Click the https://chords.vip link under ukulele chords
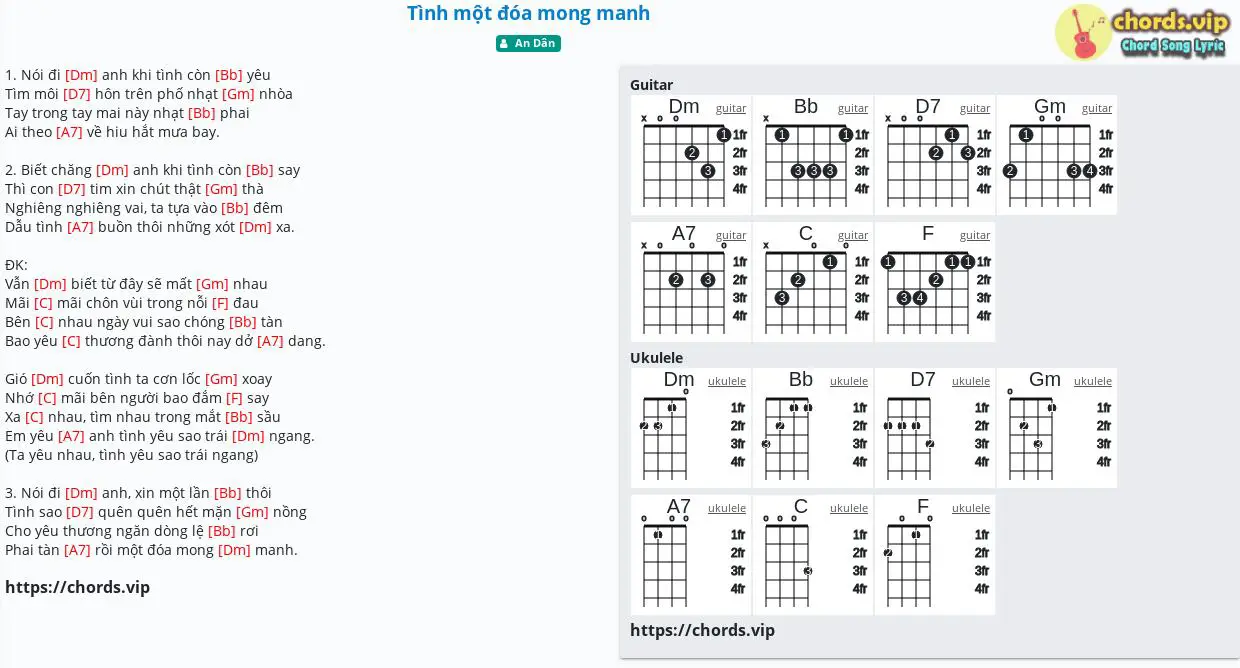1240x668 pixels. point(702,630)
